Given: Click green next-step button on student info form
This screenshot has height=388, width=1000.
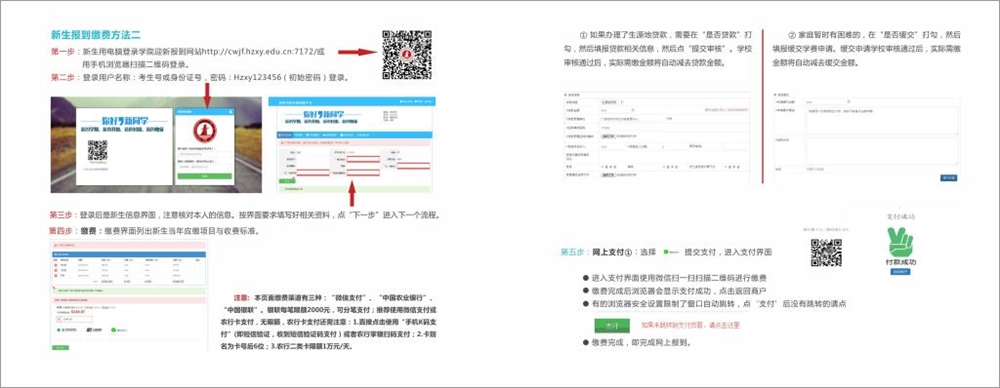Looking at the screenshot, I should [x=287, y=181].
